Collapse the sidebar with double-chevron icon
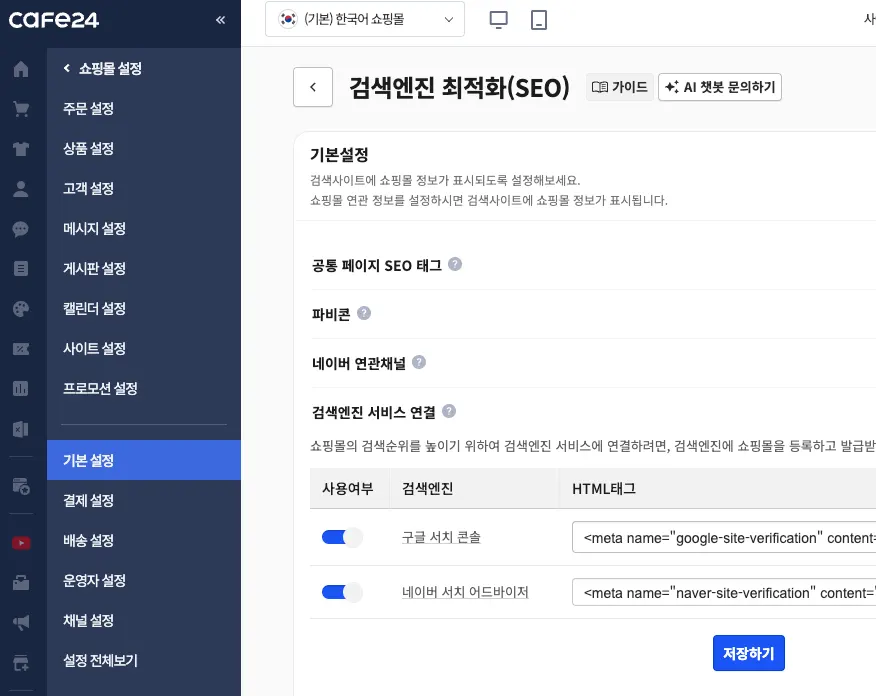Viewport: 876px width, 696px height. point(221,20)
